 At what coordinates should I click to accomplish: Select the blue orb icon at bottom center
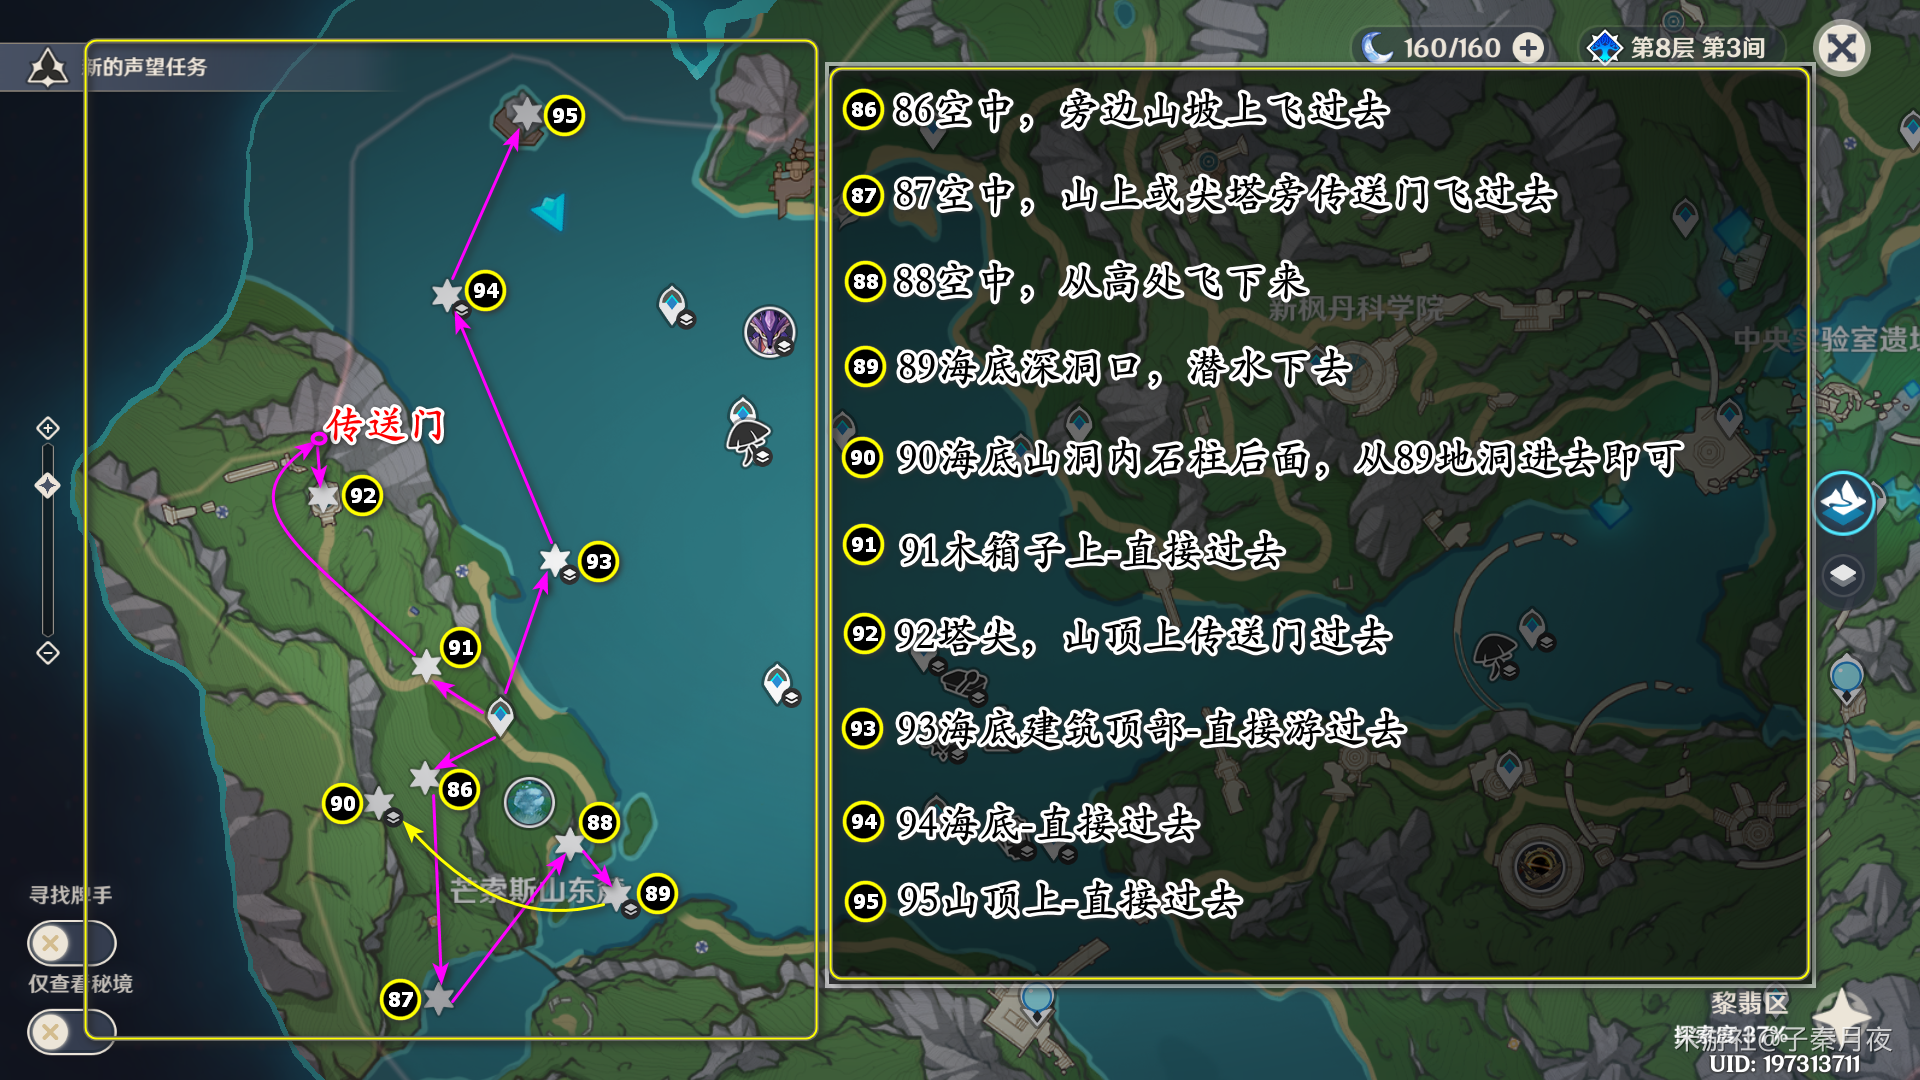point(1037,999)
